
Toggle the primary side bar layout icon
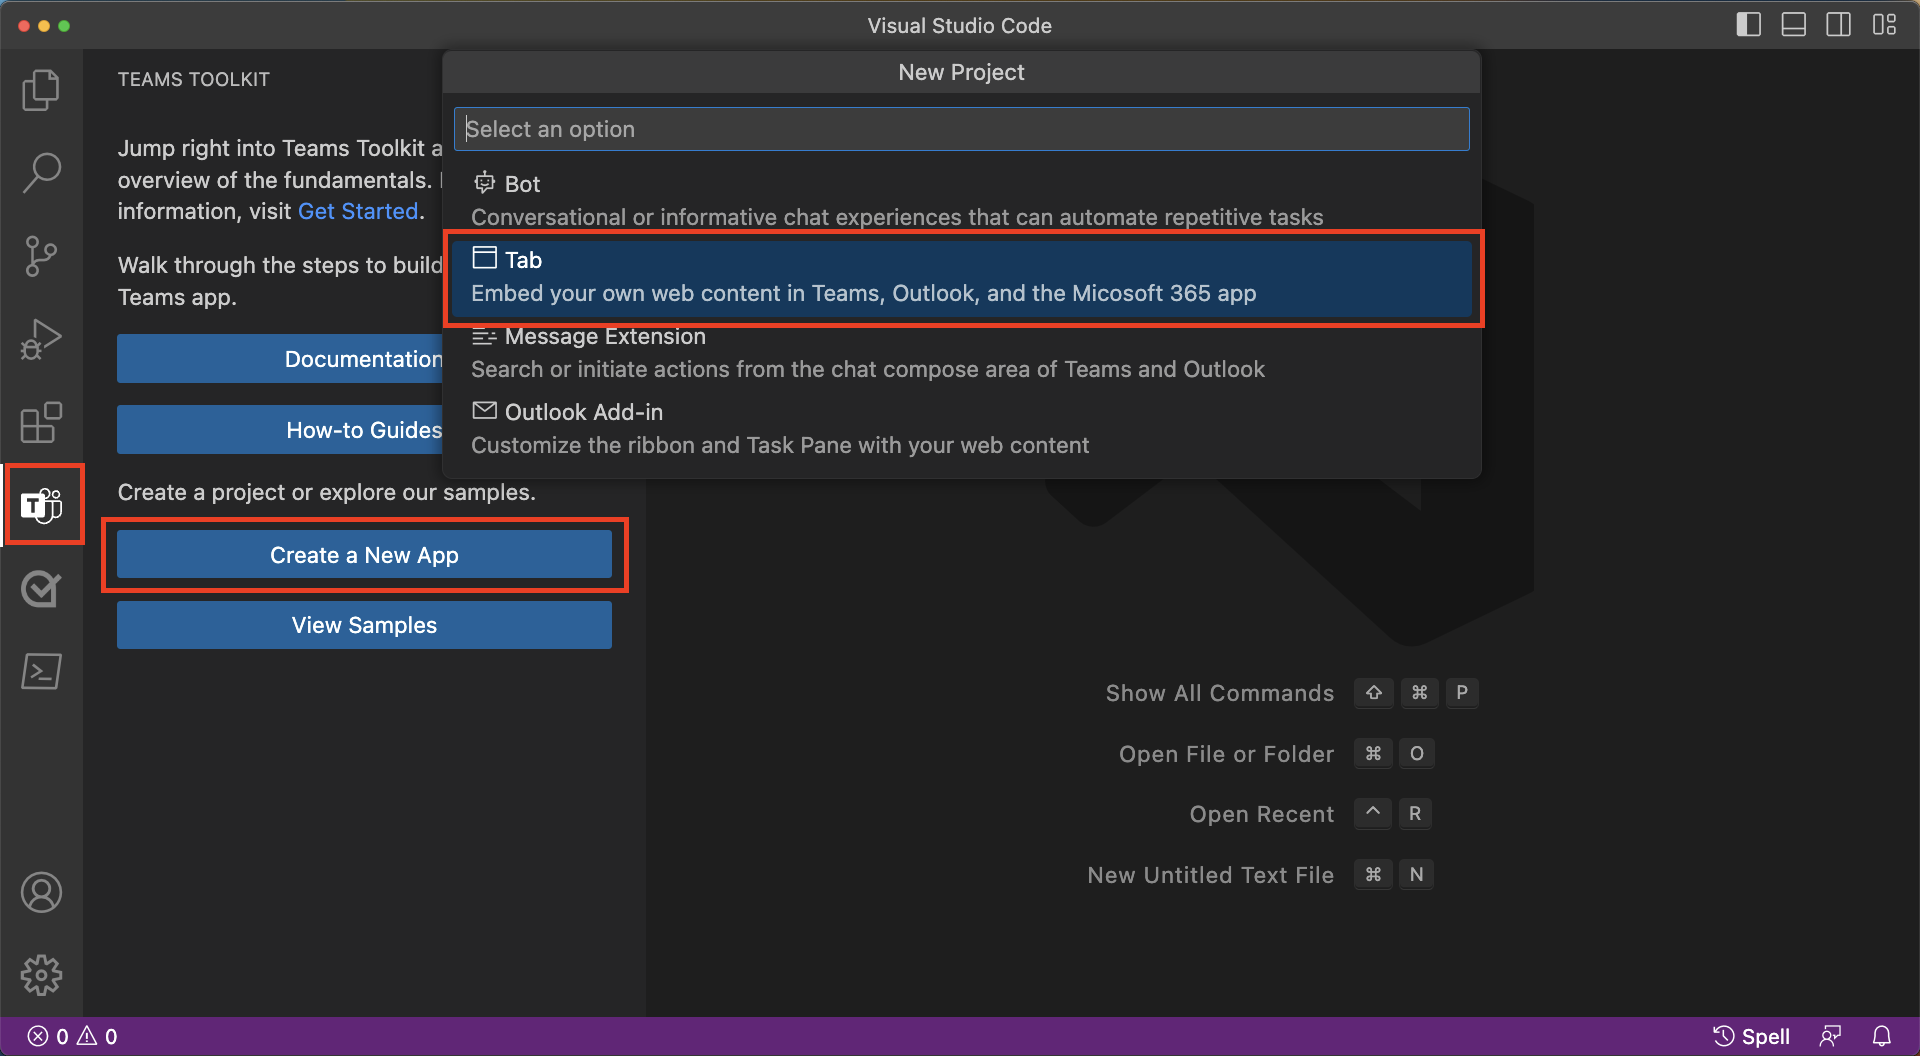(x=1749, y=25)
